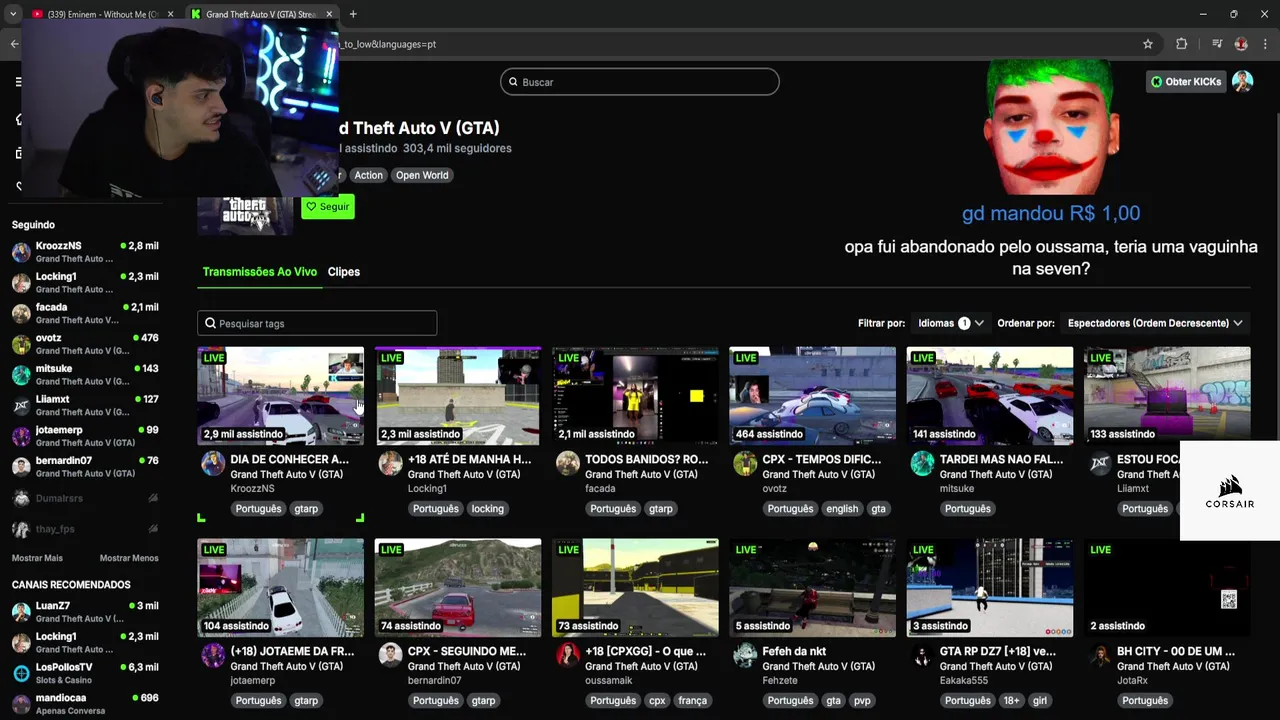1280x720 pixels.
Task: Open the Eakaka555 stream thumbnail
Action: pyautogui.click(x=990, y=588)
